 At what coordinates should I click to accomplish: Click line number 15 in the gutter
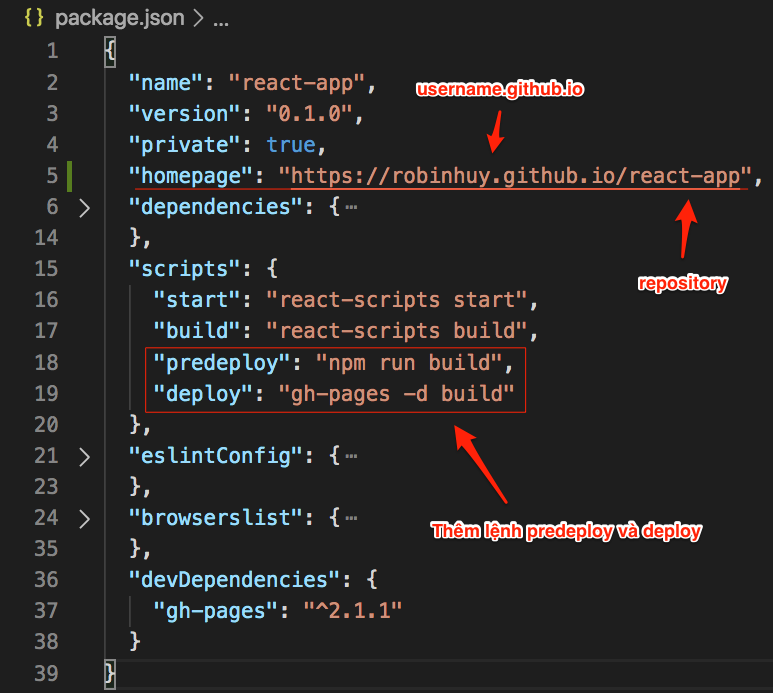[x=46, y=269]
